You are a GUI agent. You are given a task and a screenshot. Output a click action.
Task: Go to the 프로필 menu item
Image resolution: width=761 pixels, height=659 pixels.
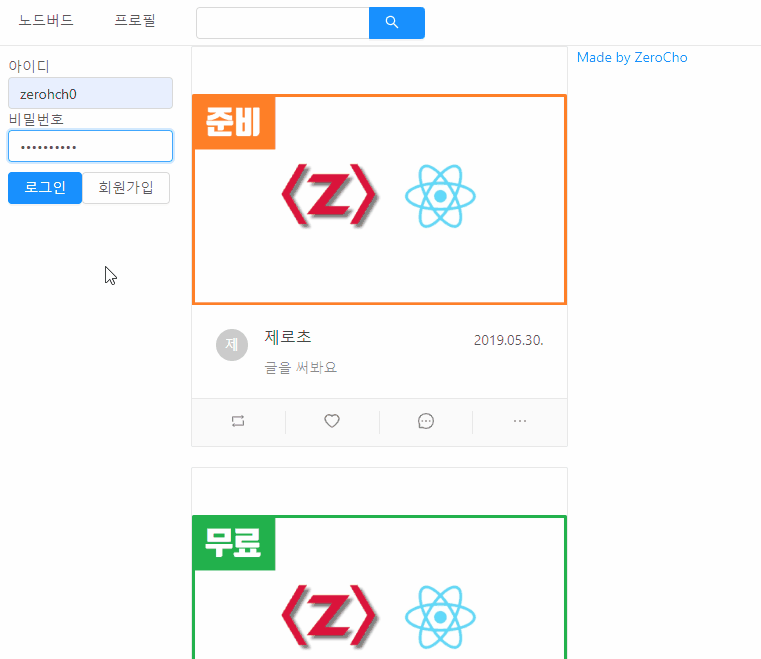pyautogui.click(x=135, y=20)
